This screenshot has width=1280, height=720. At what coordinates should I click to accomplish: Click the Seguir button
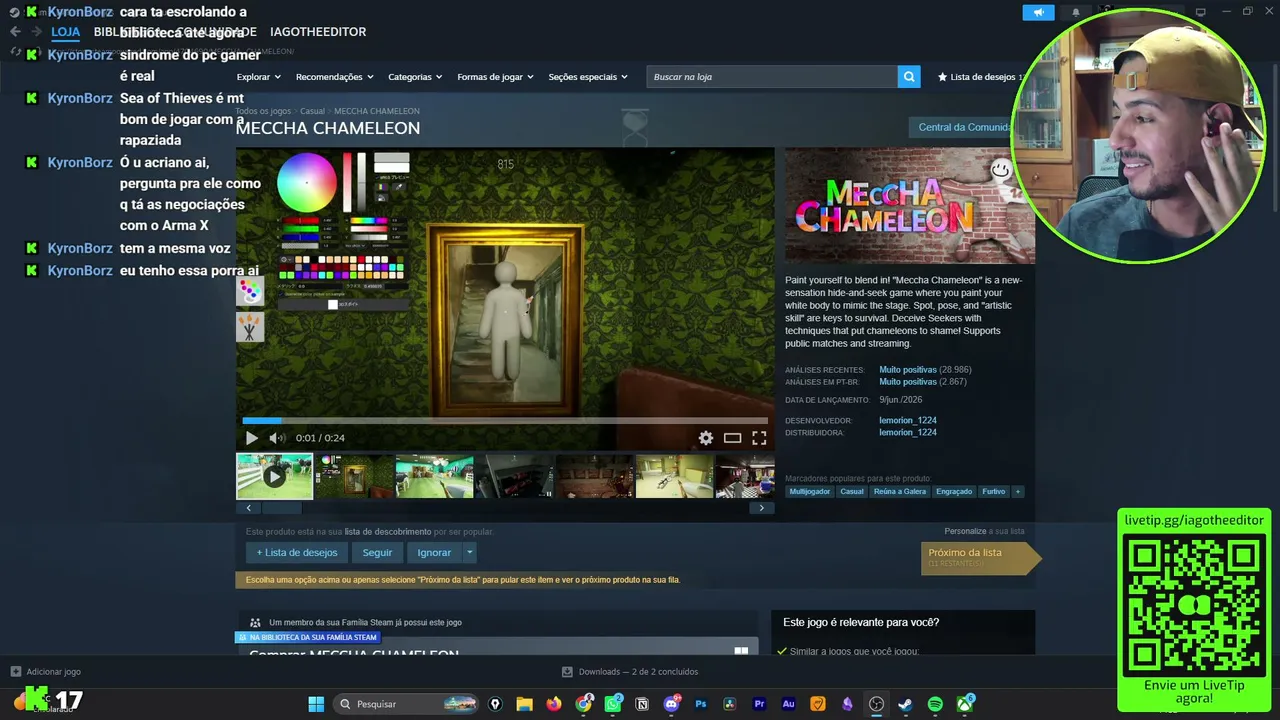pos(377,553)
